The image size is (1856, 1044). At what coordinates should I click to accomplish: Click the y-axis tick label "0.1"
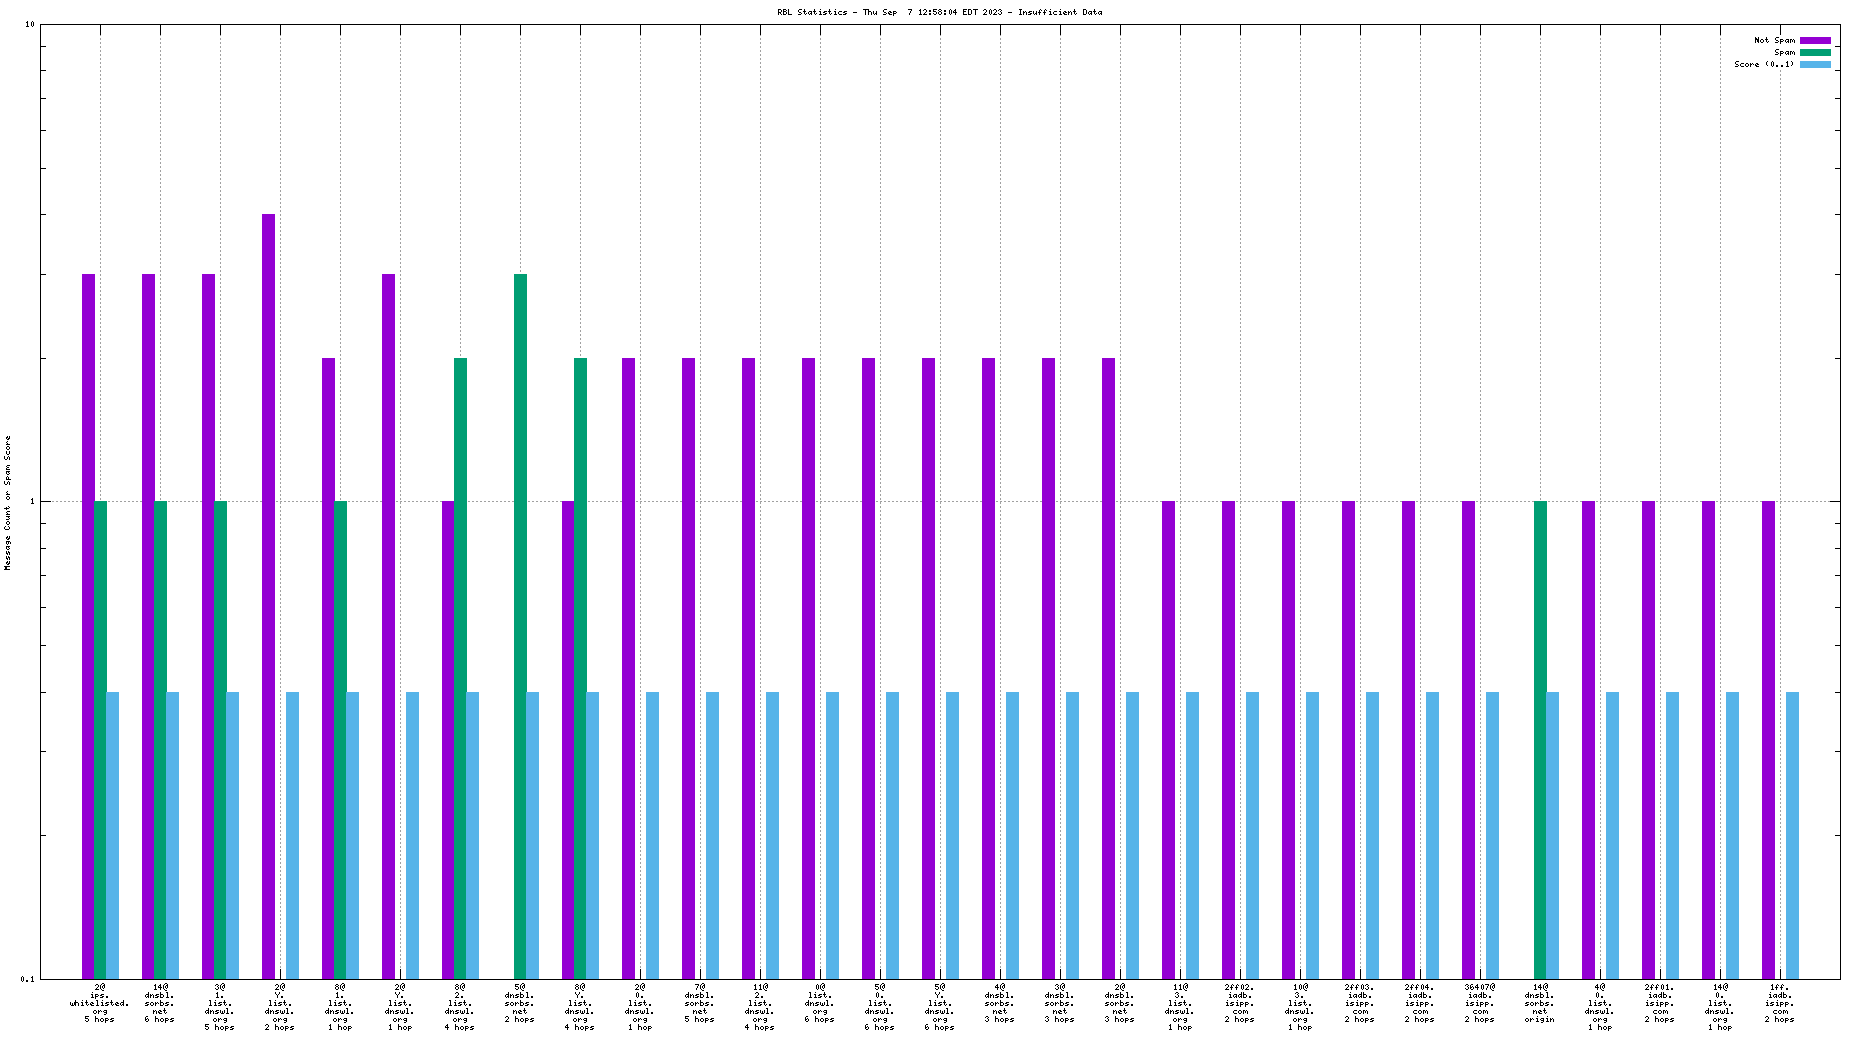(27, 979)
